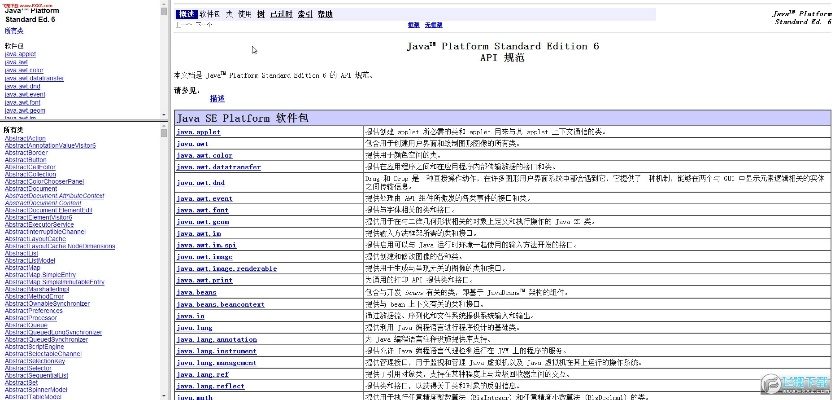This screenshot has width=835, height=400.
Task: Open AbstractPreferences class link
Action: point(34,311)
